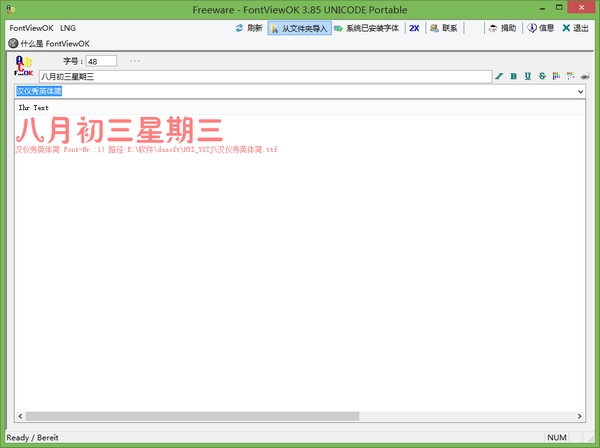Click the title bar app icon
This screenshot has width=600, height=448.
(x=11, y=9)
